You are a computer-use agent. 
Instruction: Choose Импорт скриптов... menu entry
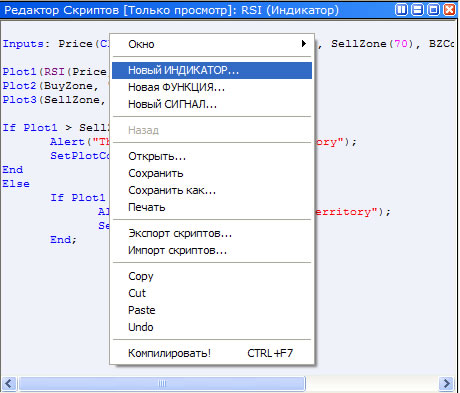click(x=212, y=250)
